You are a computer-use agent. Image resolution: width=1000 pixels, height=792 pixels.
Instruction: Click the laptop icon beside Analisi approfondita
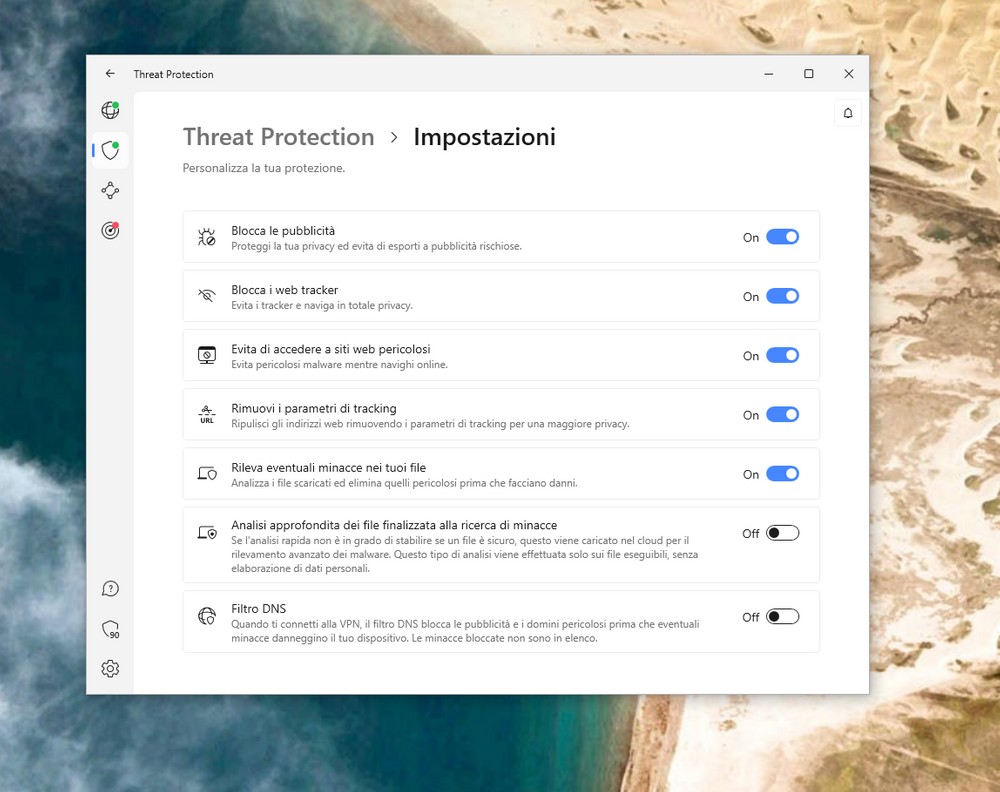tap(207, 532)
